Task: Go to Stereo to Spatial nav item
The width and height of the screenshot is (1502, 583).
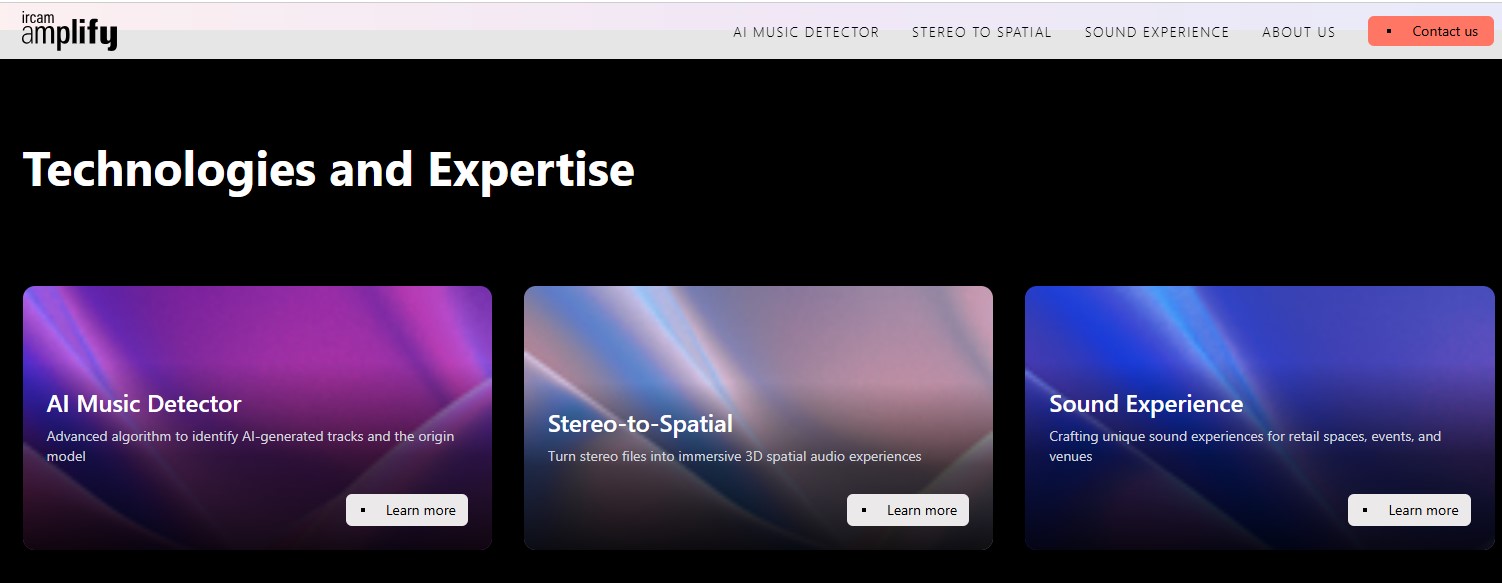Action: coord(981,32)
